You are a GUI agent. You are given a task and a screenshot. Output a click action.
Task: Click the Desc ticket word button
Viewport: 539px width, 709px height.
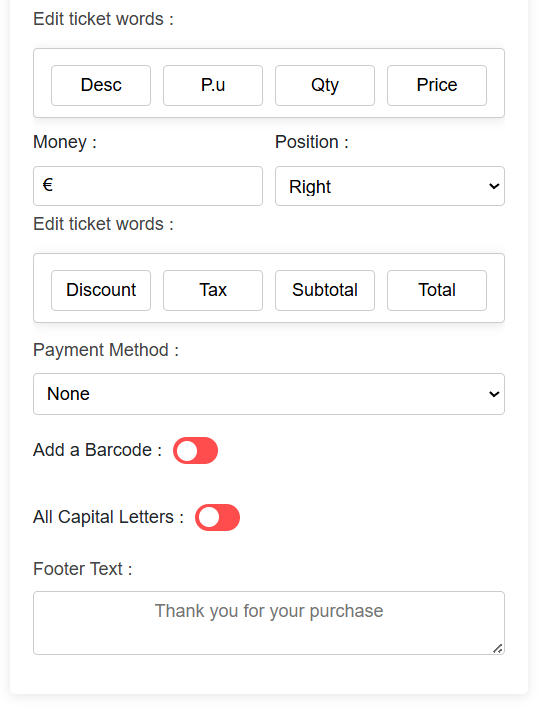[101, 85]
